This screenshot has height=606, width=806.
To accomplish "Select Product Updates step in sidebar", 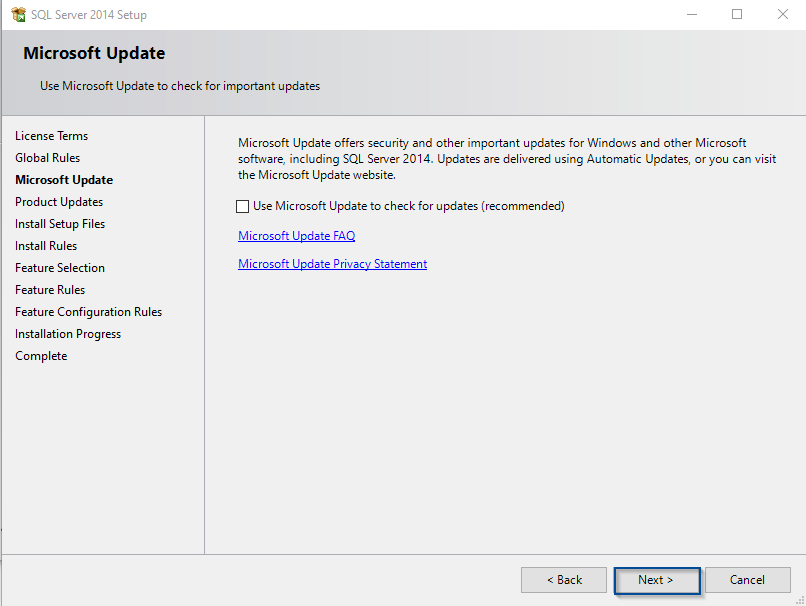I will [x=59, y=202].
